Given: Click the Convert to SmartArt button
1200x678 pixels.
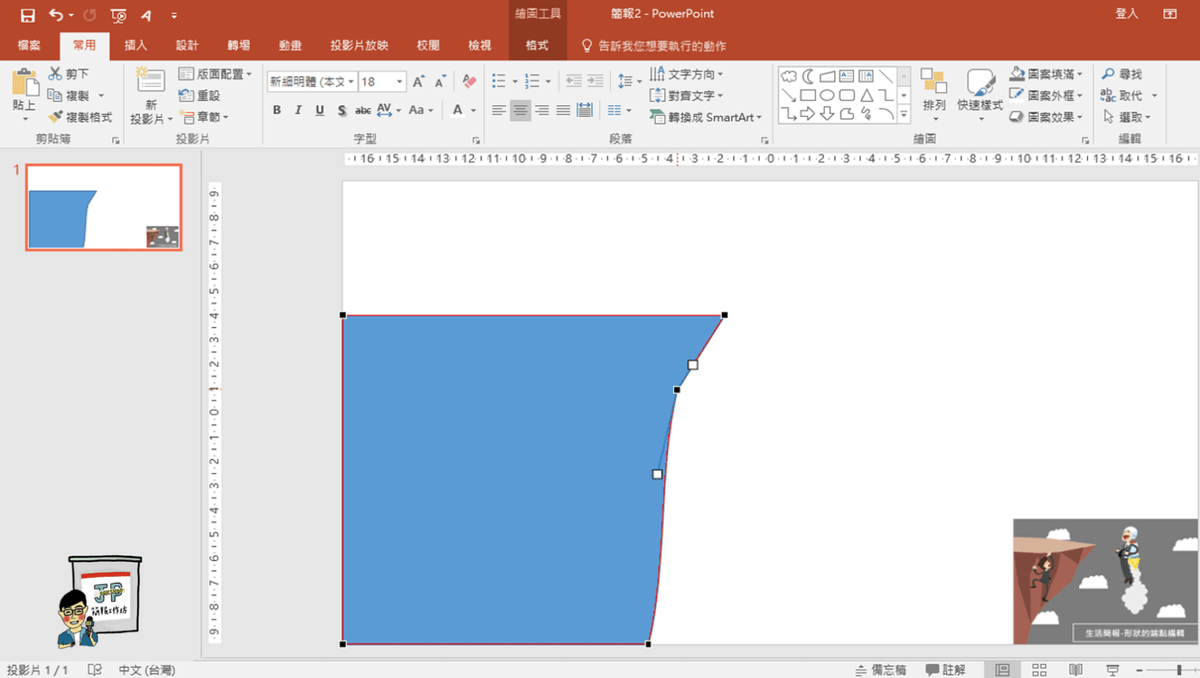Looking at the screenshot, I should tap(706, 117).
